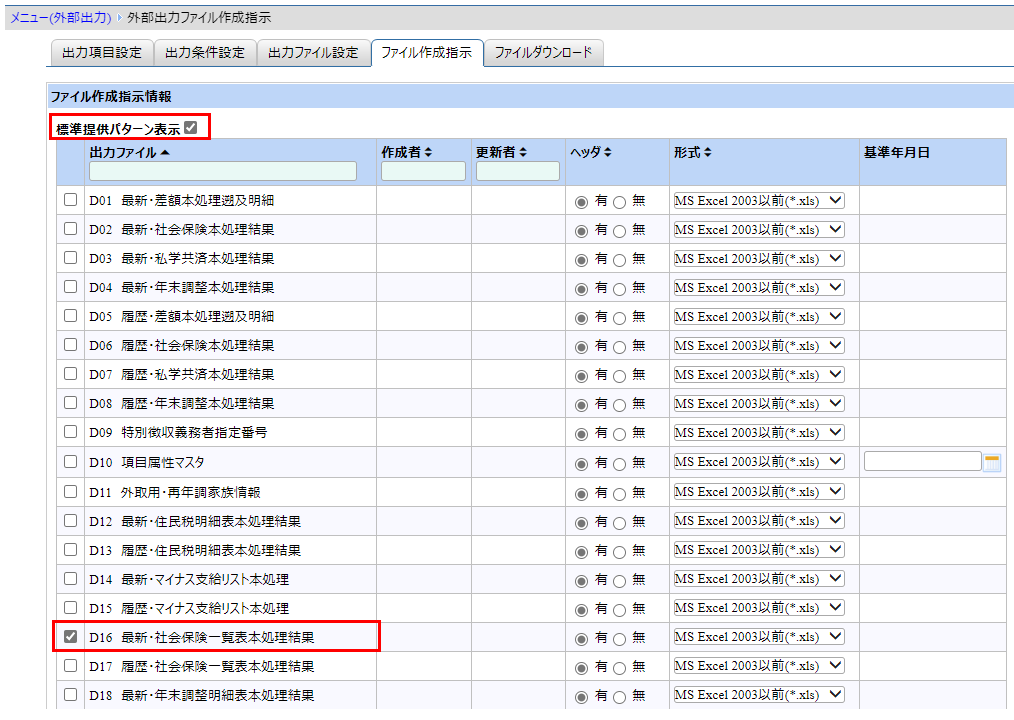Switch to 出力ファイル設定 tab
Screen dimensions: 1014x720
point(314,53)
